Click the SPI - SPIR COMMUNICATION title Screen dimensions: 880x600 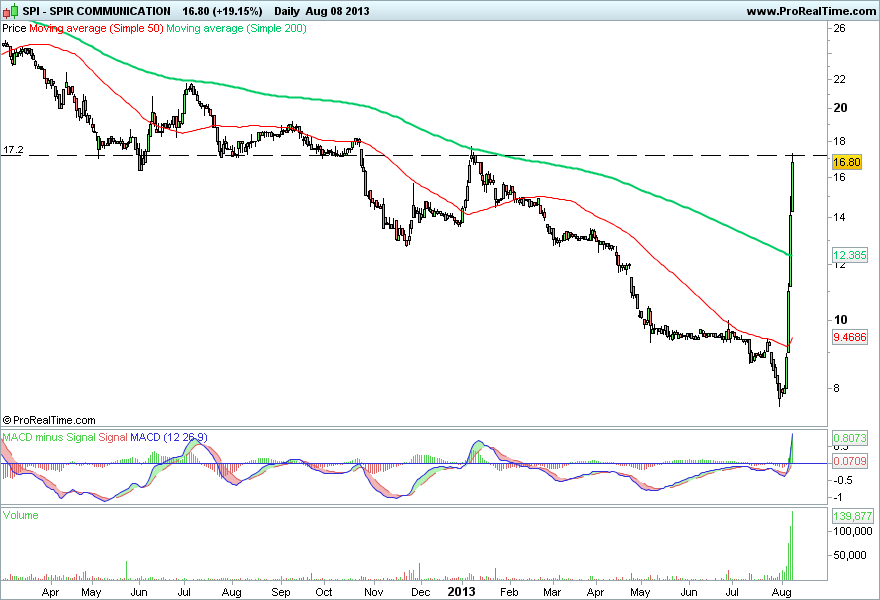point(97,11)
